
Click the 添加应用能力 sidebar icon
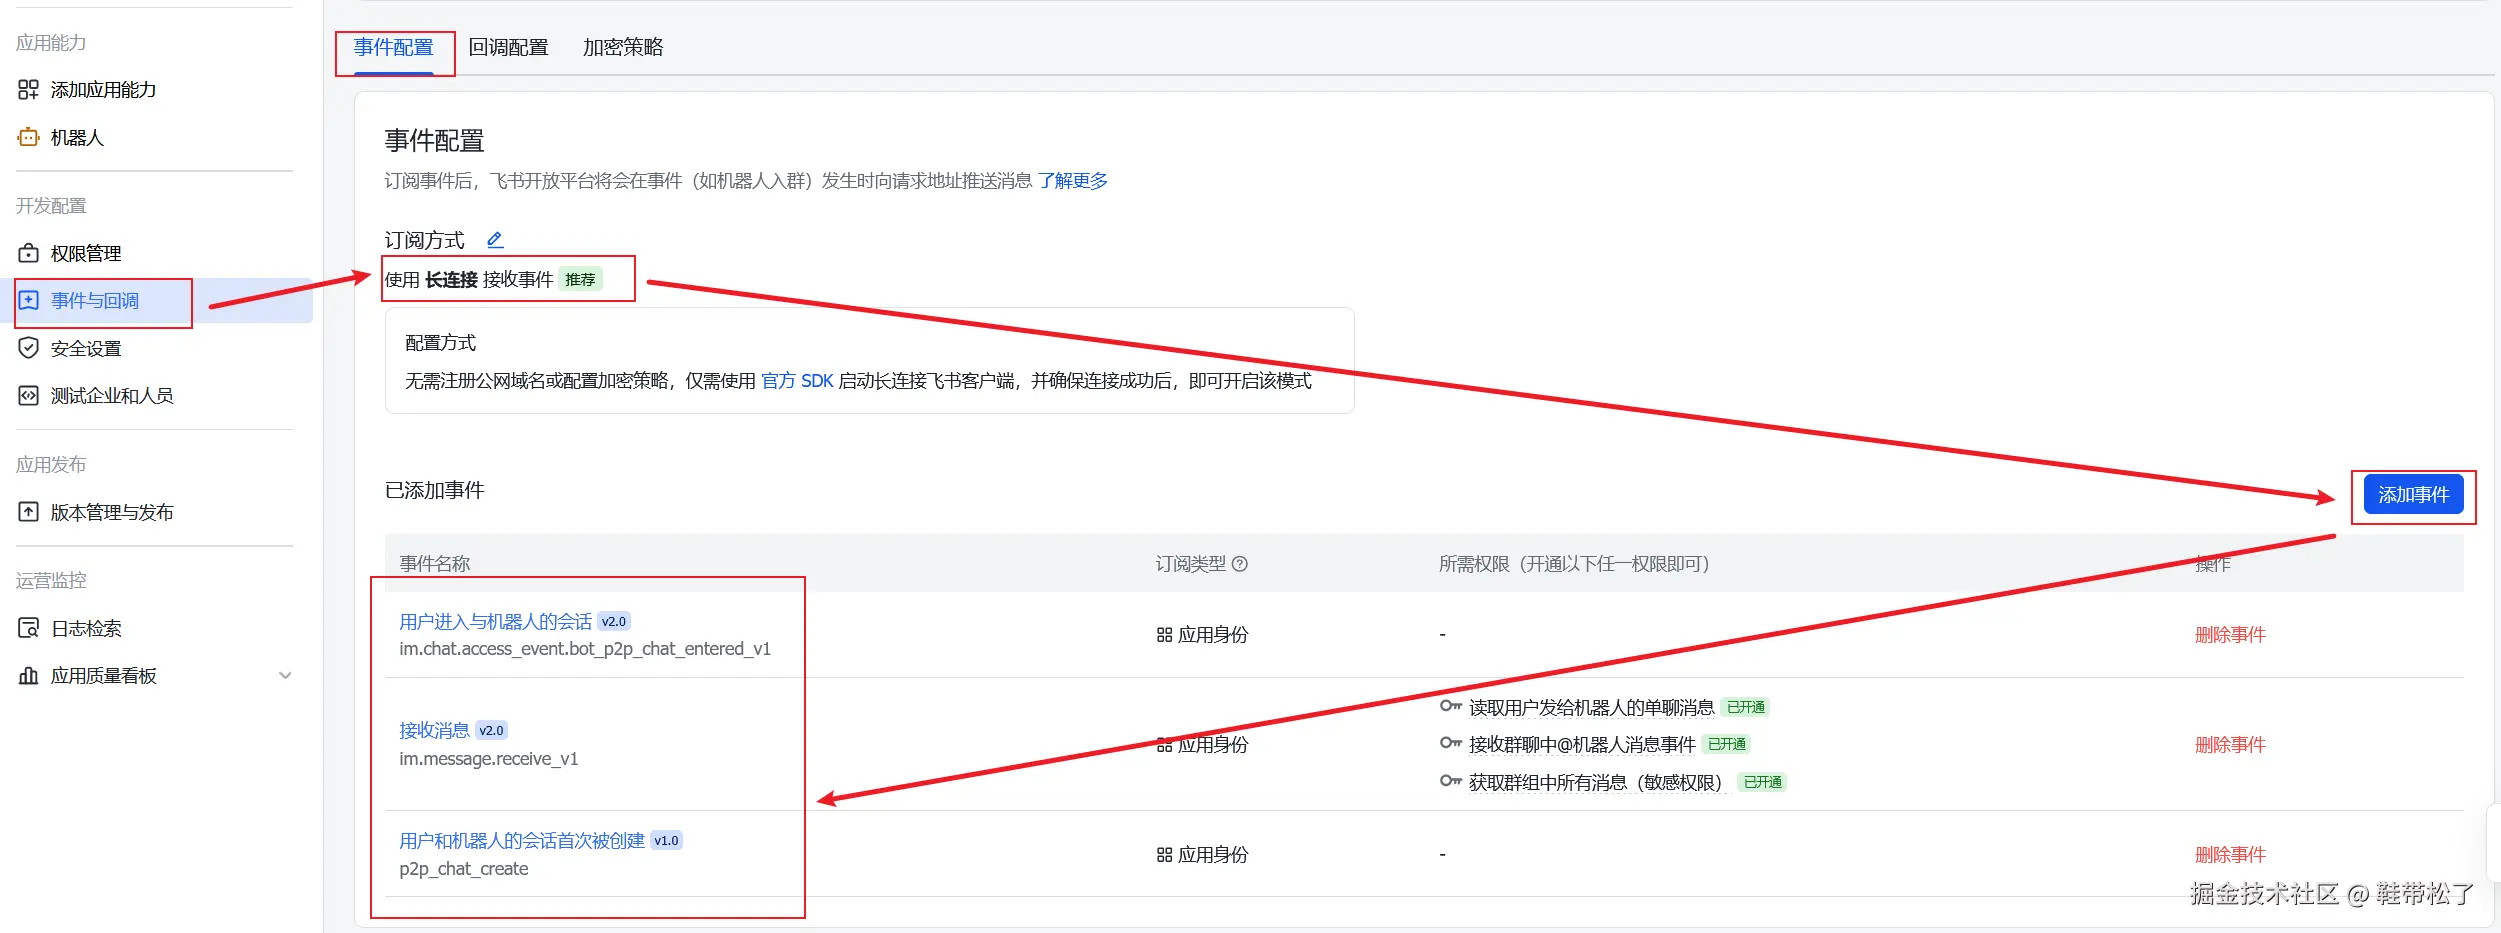tap(101, 89)
